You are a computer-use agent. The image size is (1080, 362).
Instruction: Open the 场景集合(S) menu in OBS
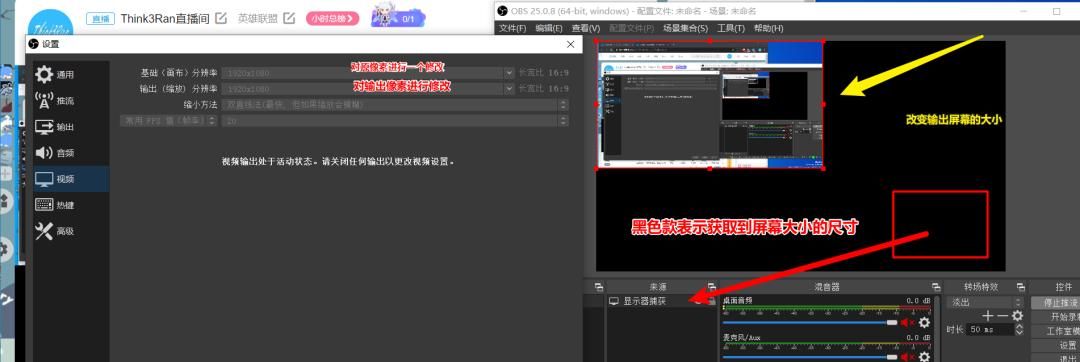coord(685,28)
